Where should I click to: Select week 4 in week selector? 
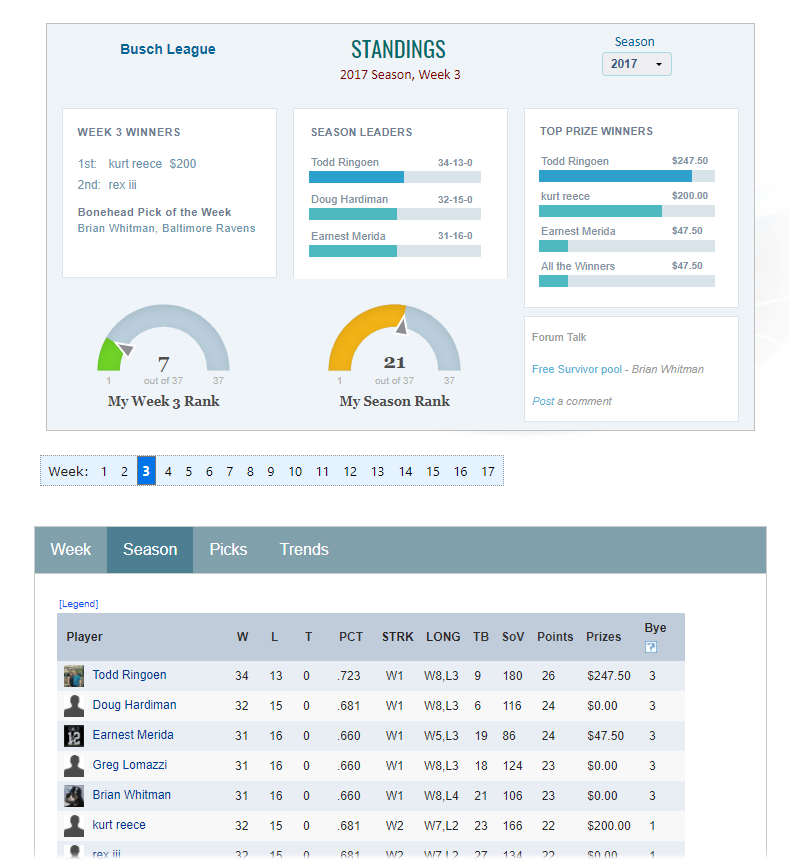tap(168, 472)
